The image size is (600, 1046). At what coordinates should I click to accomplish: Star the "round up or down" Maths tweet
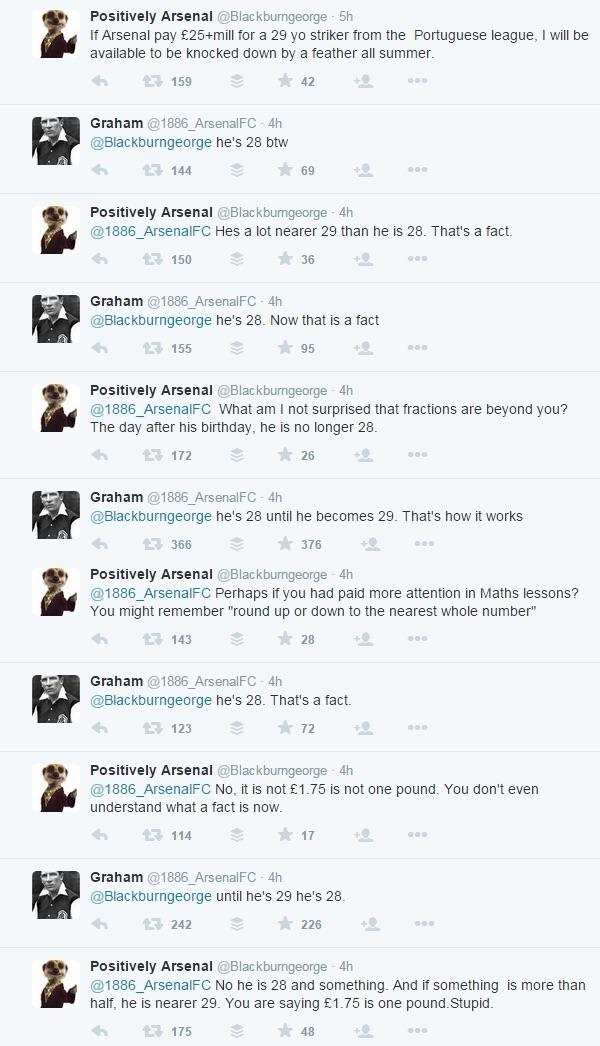coord(285,639)
